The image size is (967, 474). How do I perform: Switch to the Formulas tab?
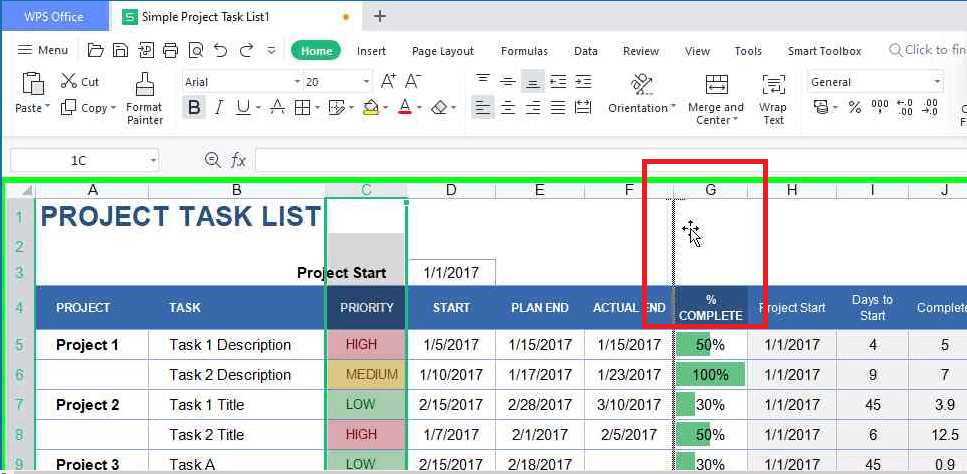tap(524, 51)
